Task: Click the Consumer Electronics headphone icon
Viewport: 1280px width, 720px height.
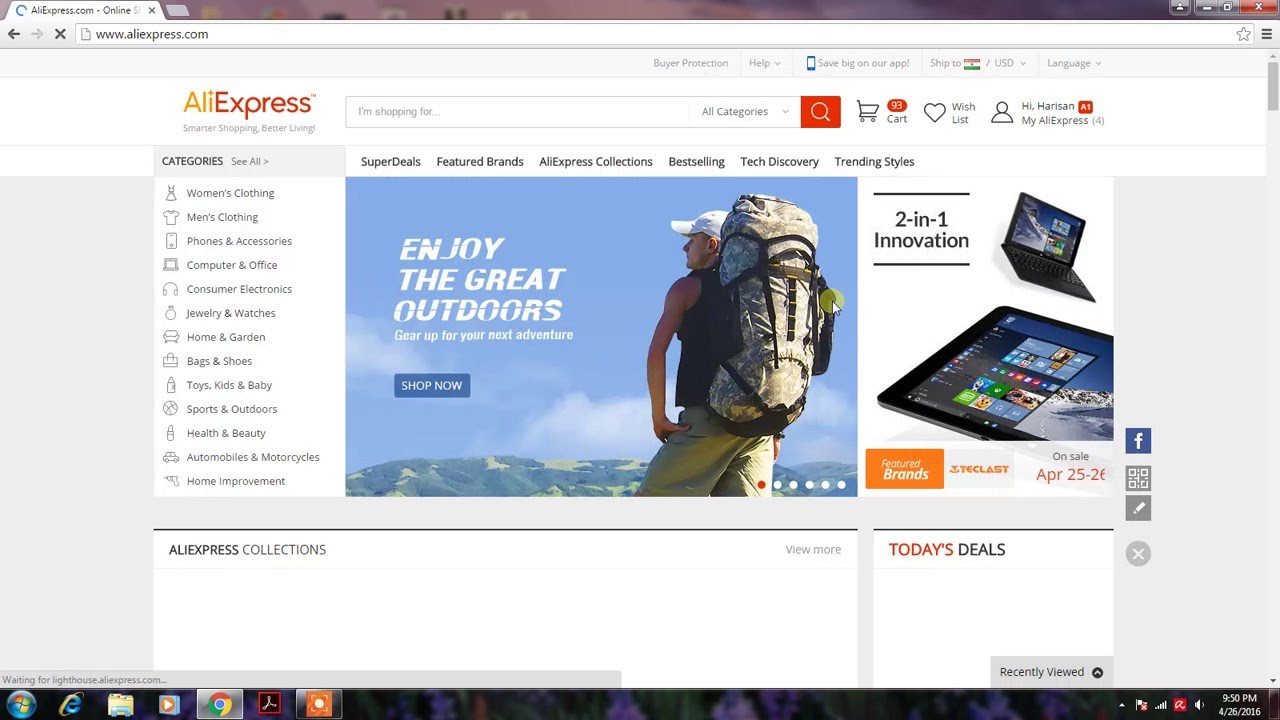Action: [171, 289]
